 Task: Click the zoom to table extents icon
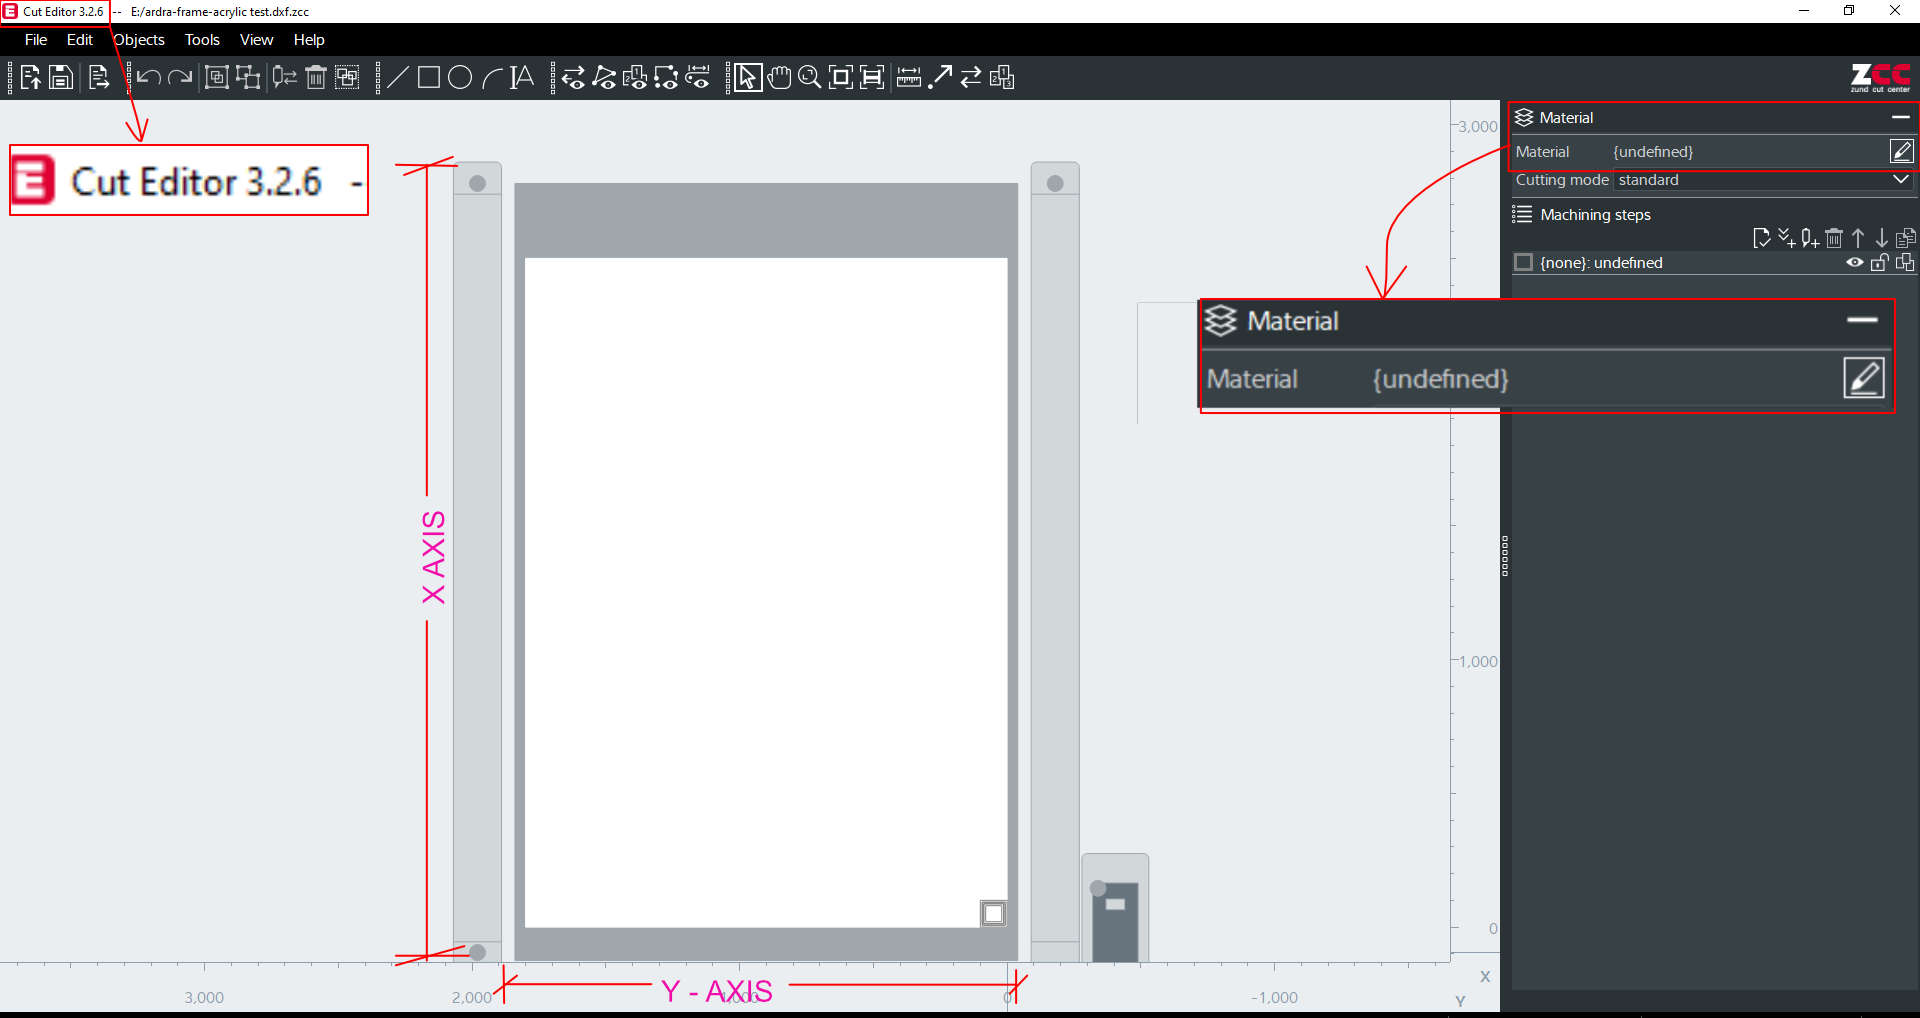coord(872,77)
